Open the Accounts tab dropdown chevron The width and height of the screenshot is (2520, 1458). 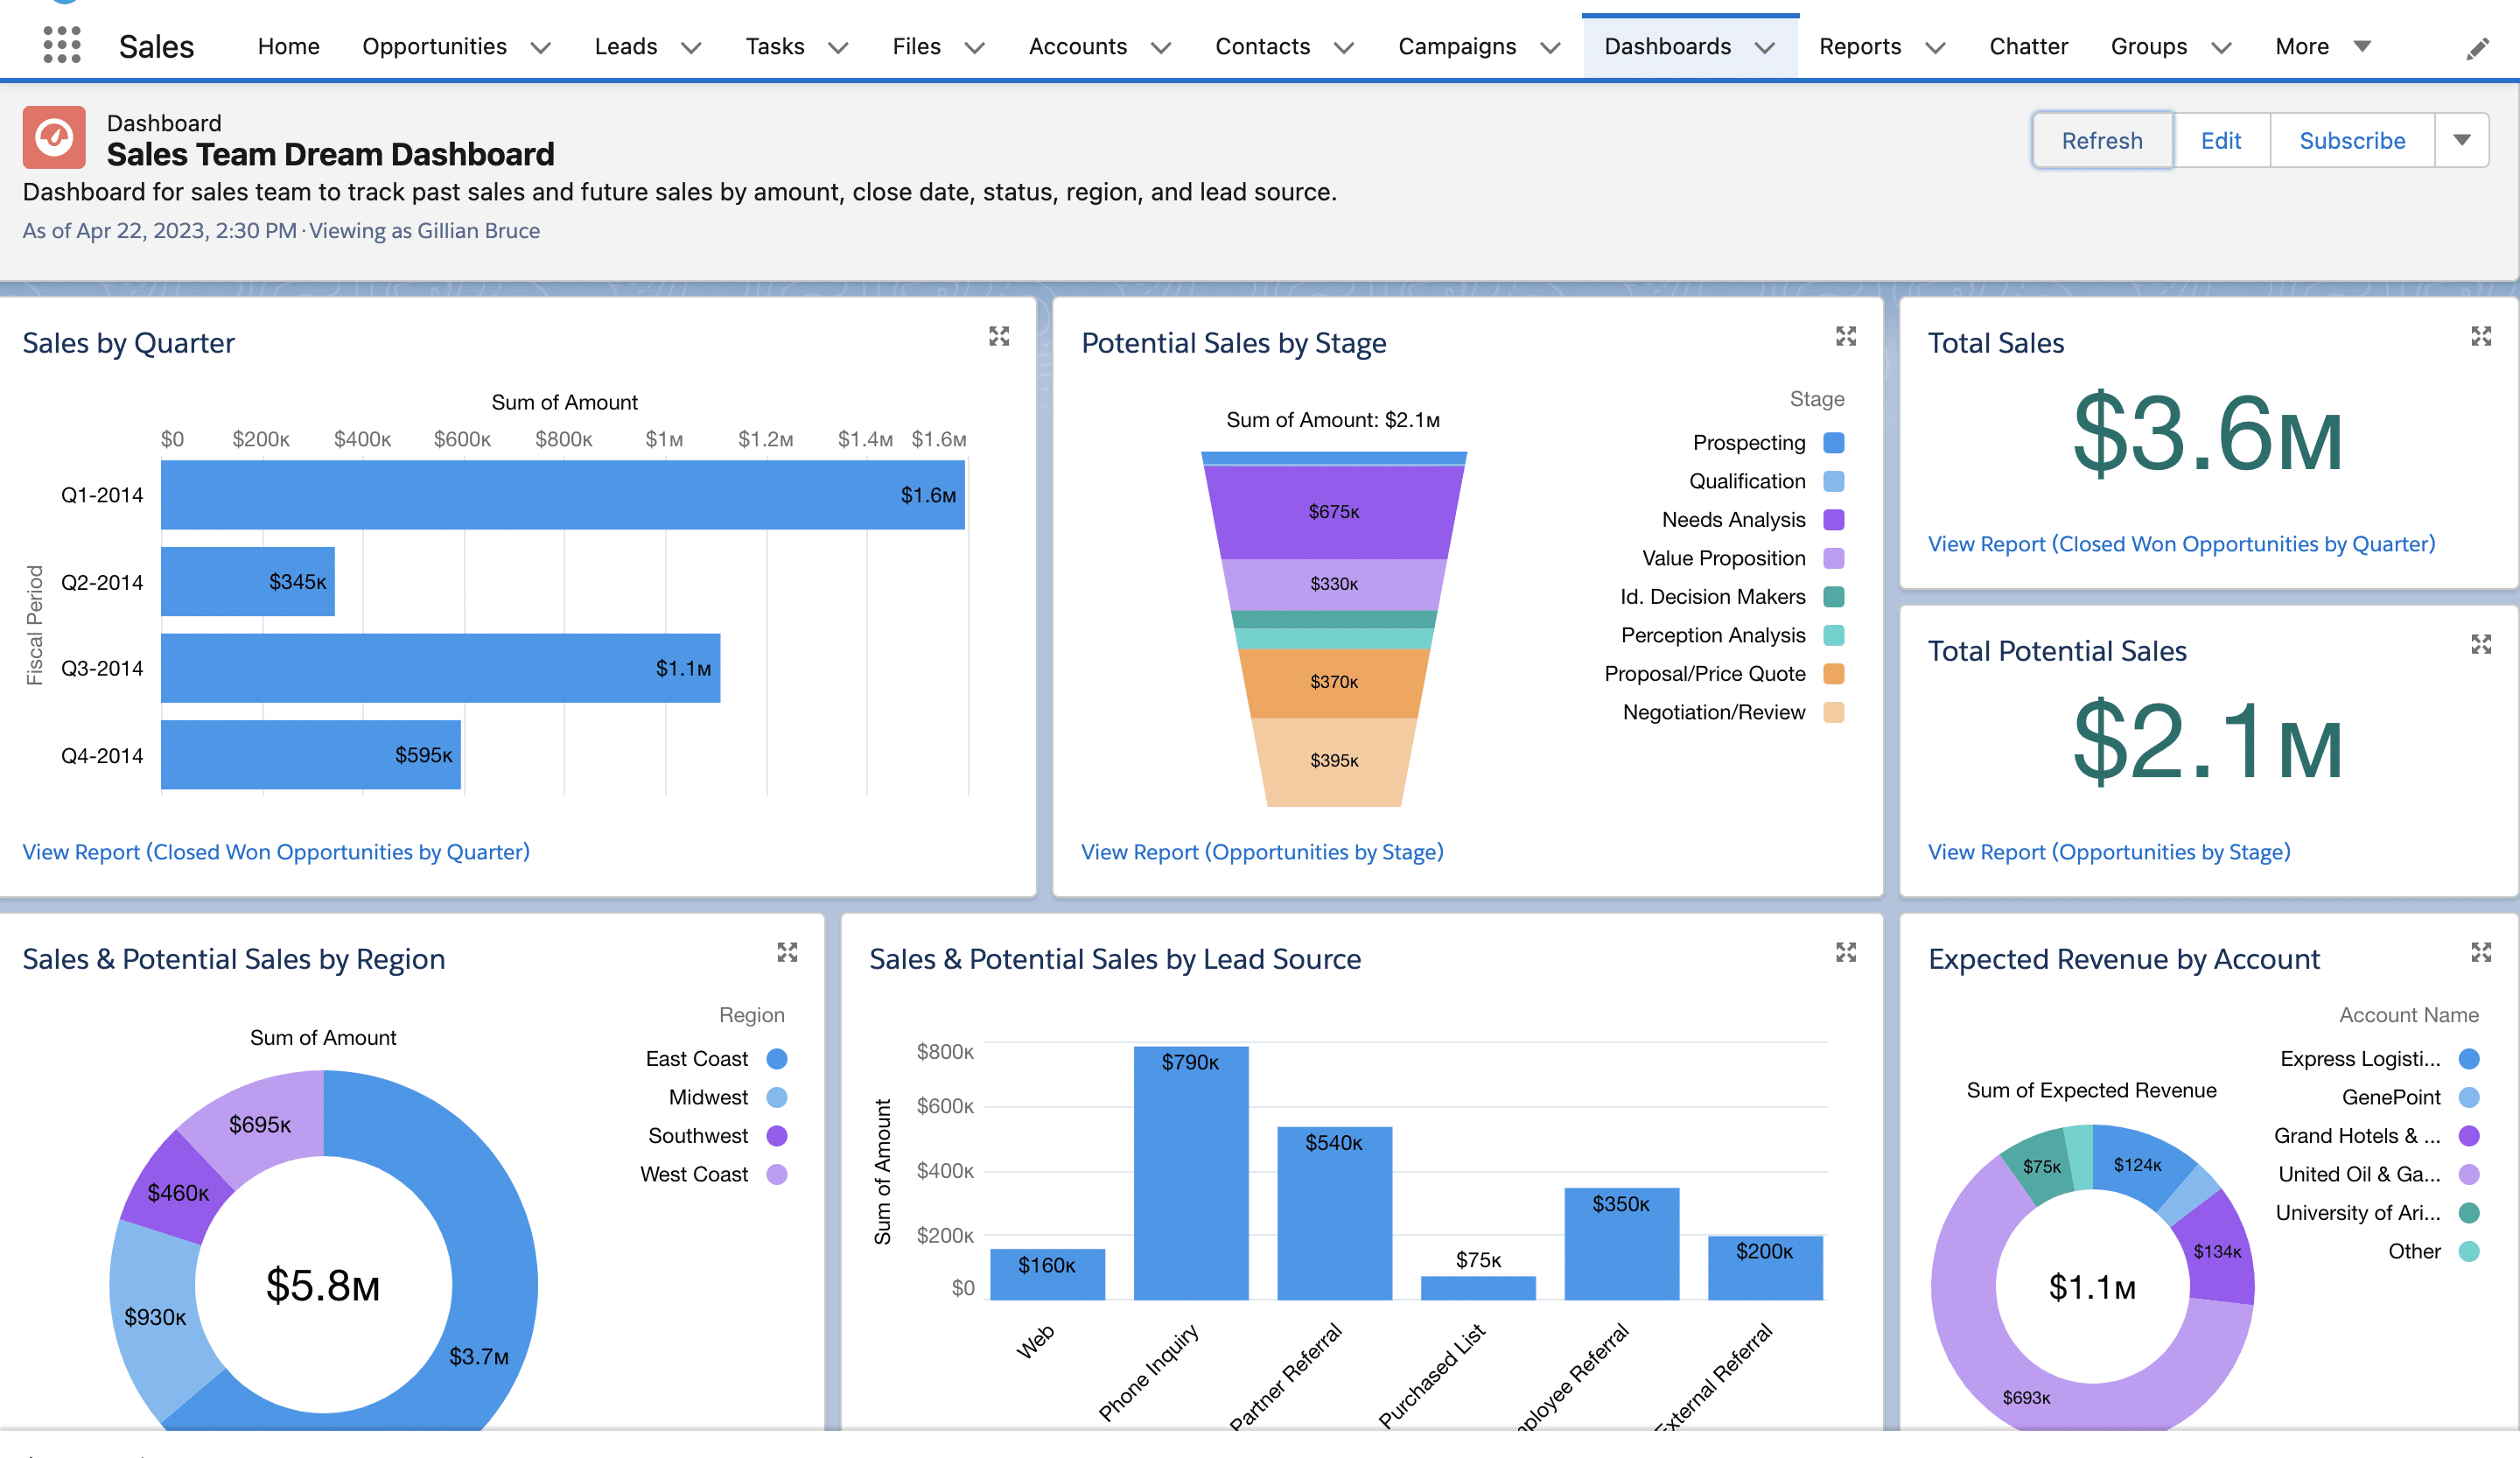pos(1161,47)
